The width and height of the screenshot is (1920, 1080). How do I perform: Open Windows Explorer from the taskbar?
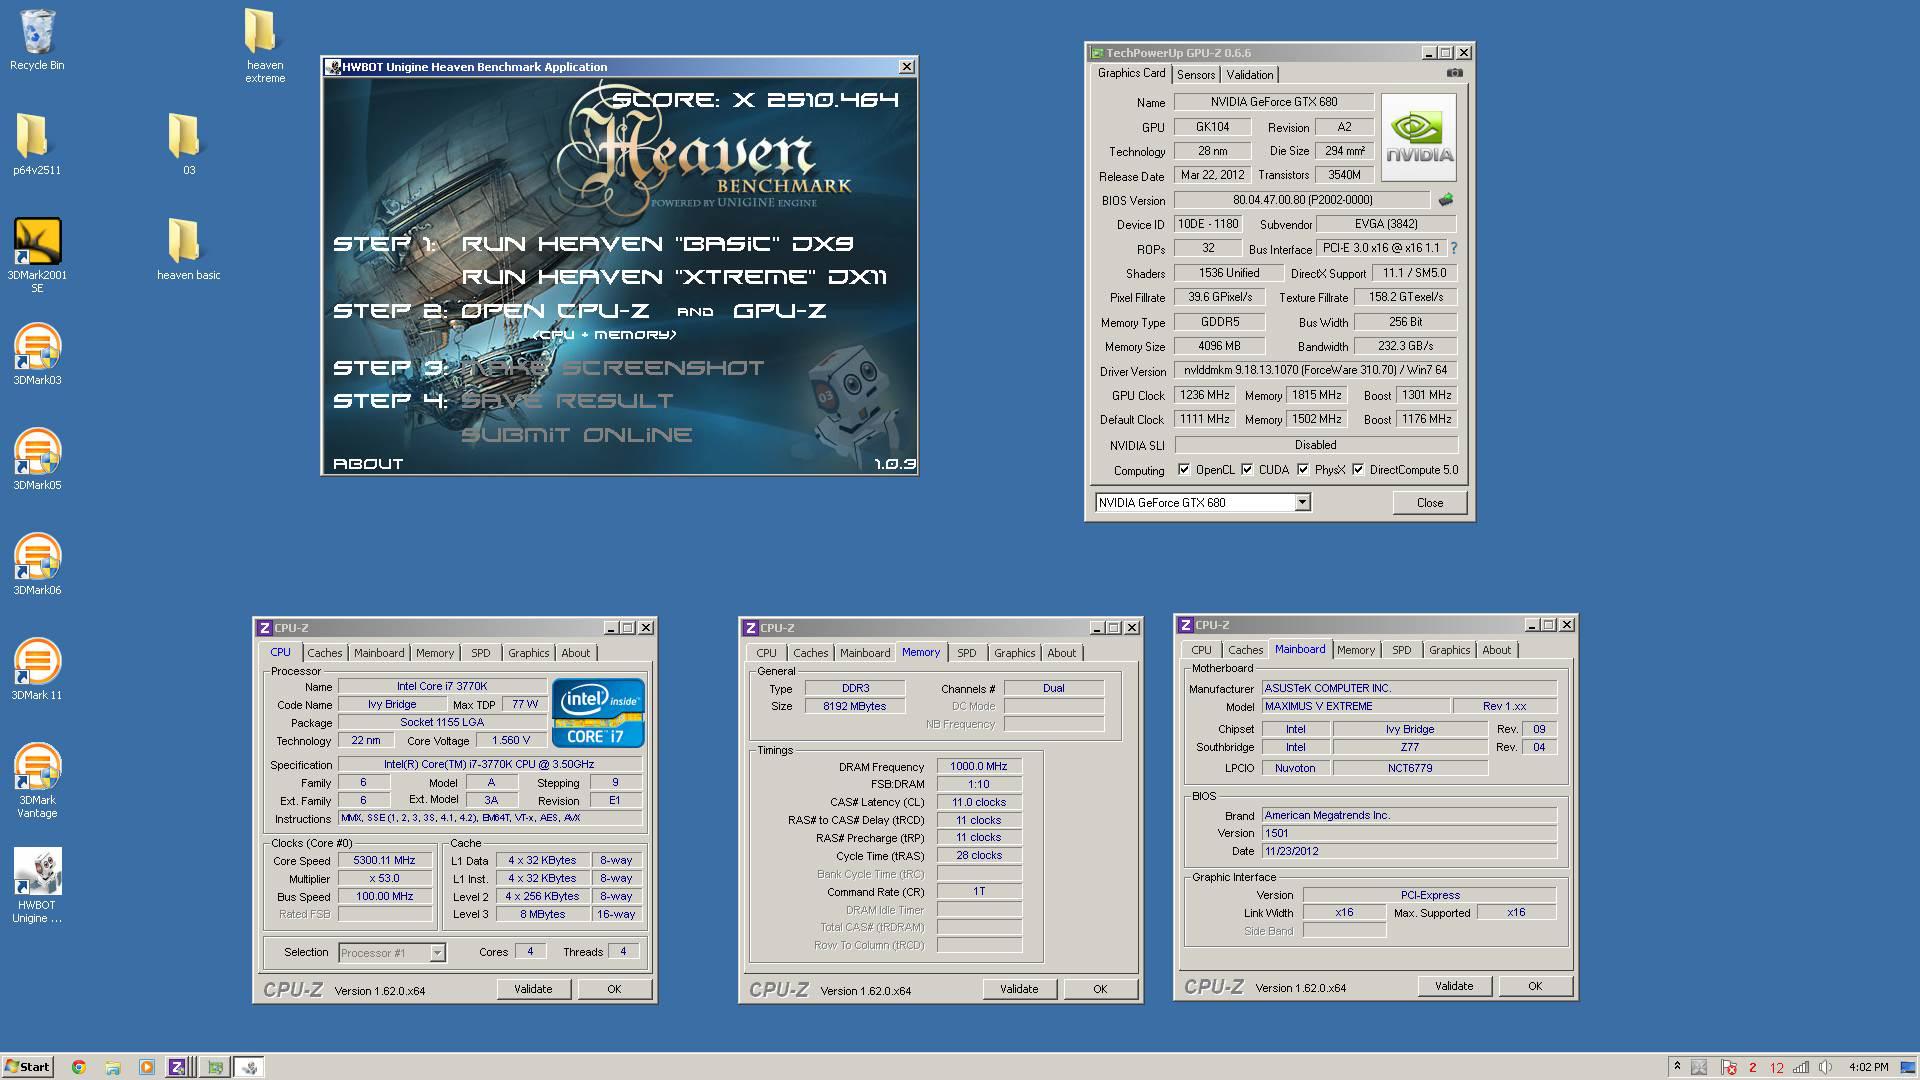113,1067
